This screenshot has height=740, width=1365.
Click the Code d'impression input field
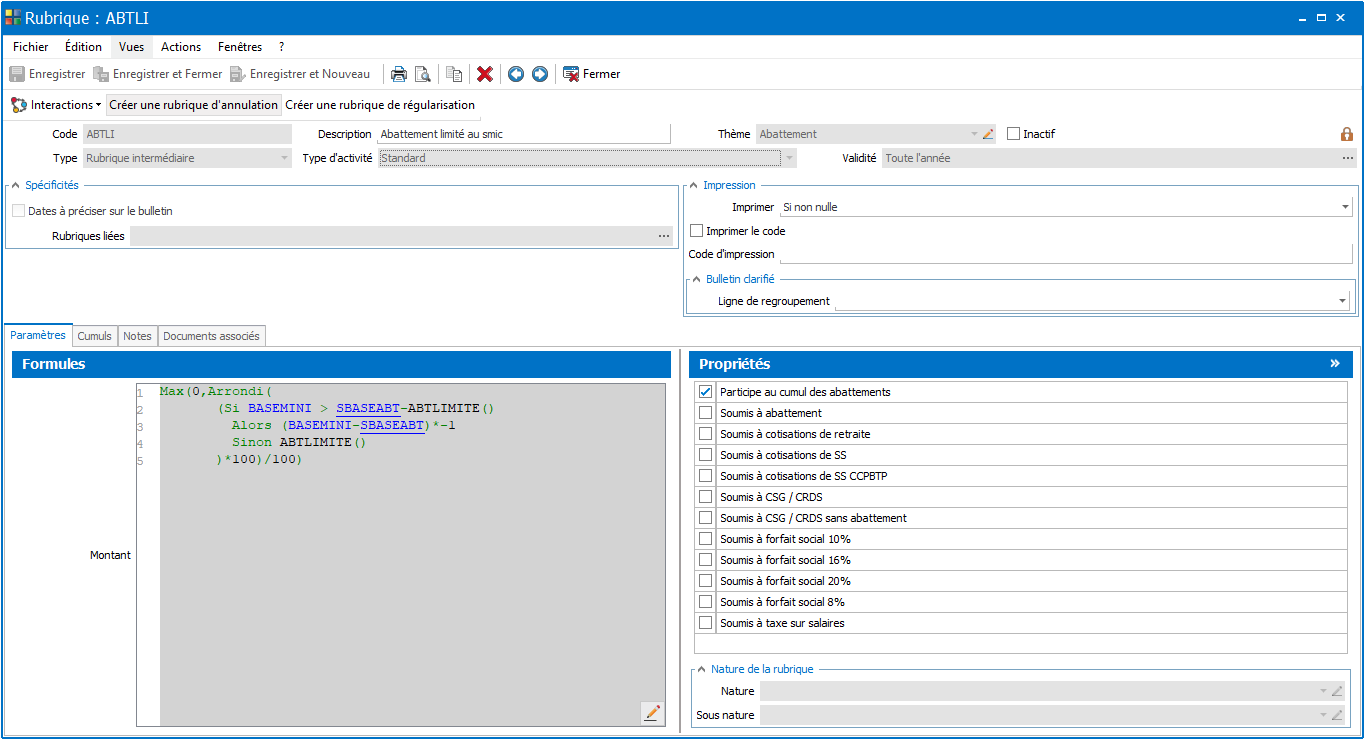[x=1066, y=254]
